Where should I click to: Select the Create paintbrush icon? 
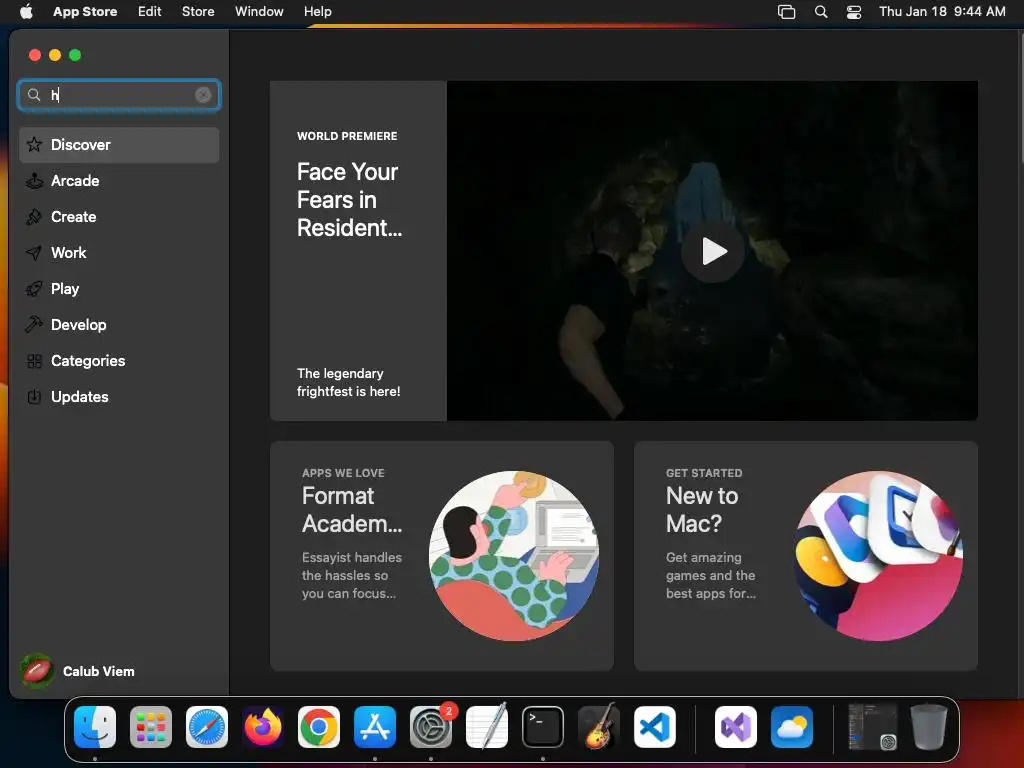34,217
